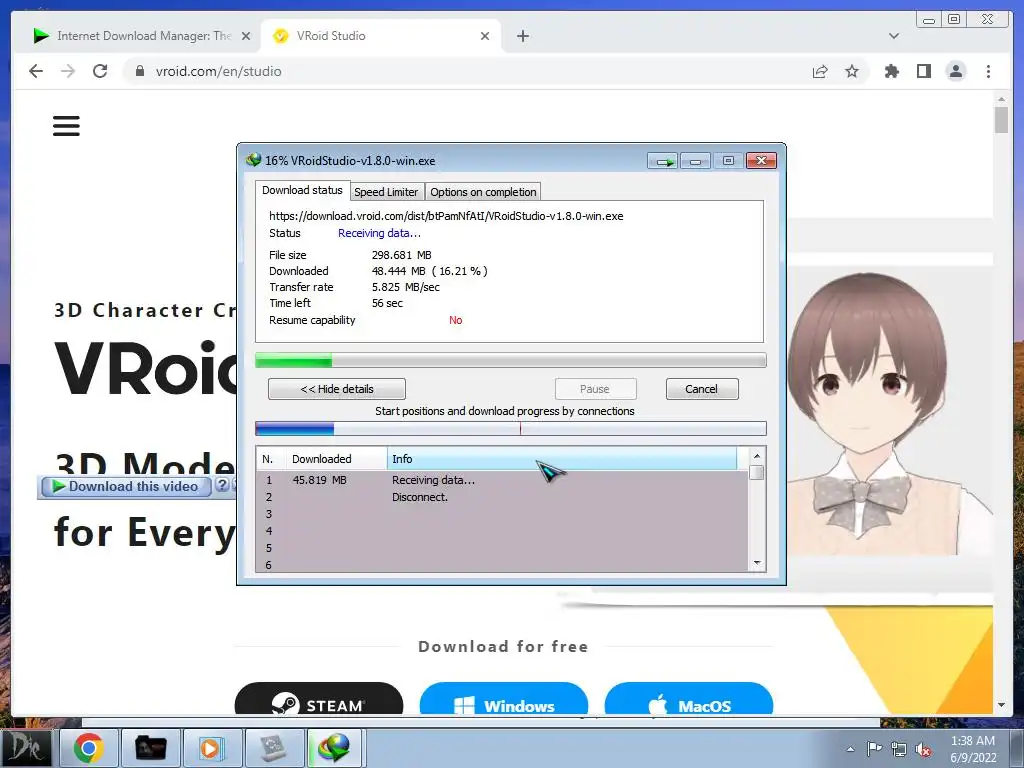Click the Chrome forward arrow
The width and height of the screenshot is (1024, 768).
tap(68, 71)
